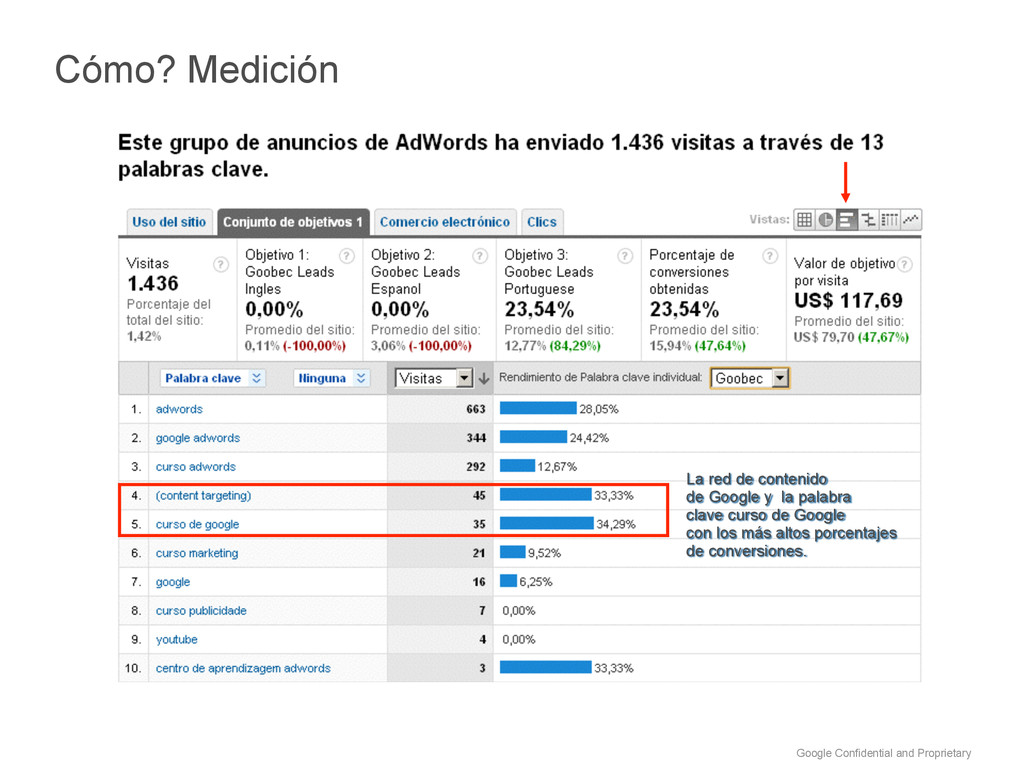1024x768 pixels.
Task: Open help icon for Objetivo 2
Action: click(x=480, y=256)
